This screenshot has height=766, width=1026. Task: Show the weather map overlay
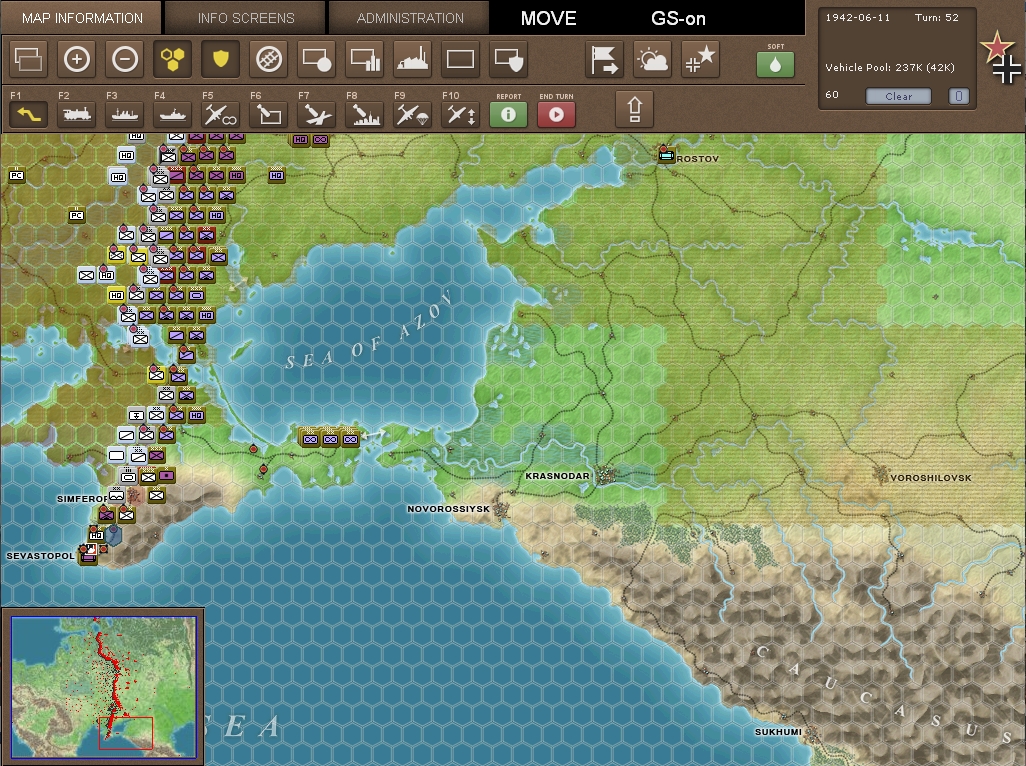pyautogui.click(x=652, y=60)
